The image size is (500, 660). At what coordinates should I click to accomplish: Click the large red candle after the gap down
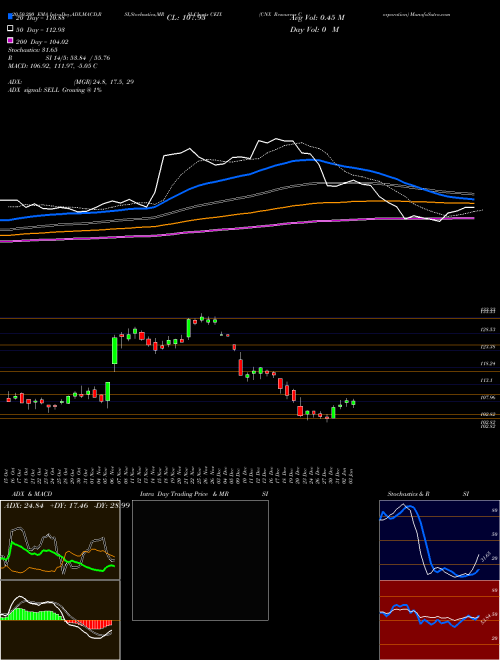[x=240, y=367]
